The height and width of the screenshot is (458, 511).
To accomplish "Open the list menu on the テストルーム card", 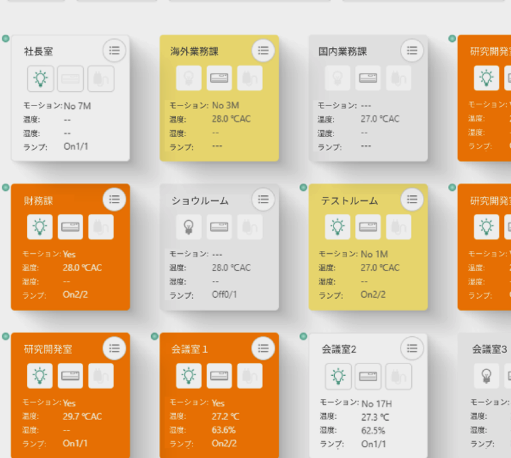I will point(412,199).
